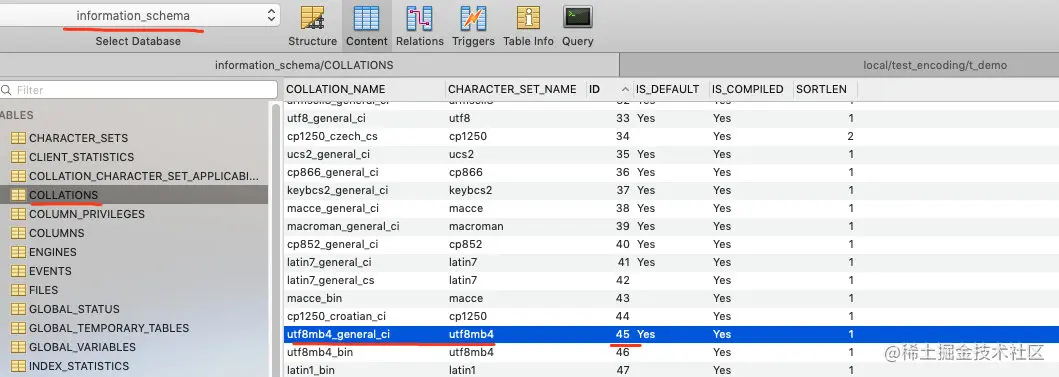The height and width of the screenshot is (377, 1059).
Task: Open the Structure view icon
Action: point(312,18)
